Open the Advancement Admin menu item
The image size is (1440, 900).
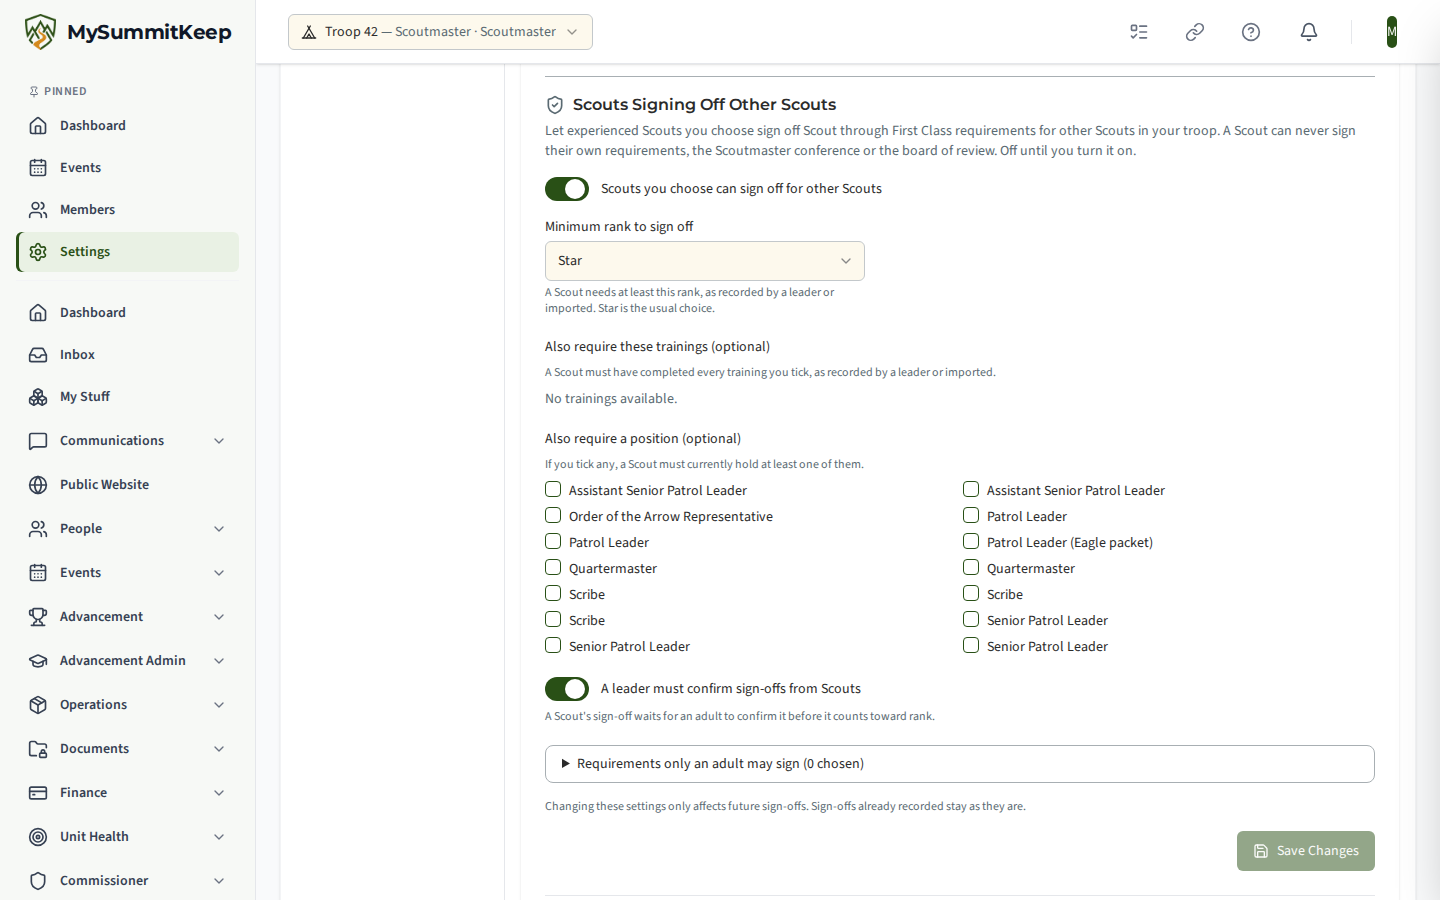click(x=128, y=661)
